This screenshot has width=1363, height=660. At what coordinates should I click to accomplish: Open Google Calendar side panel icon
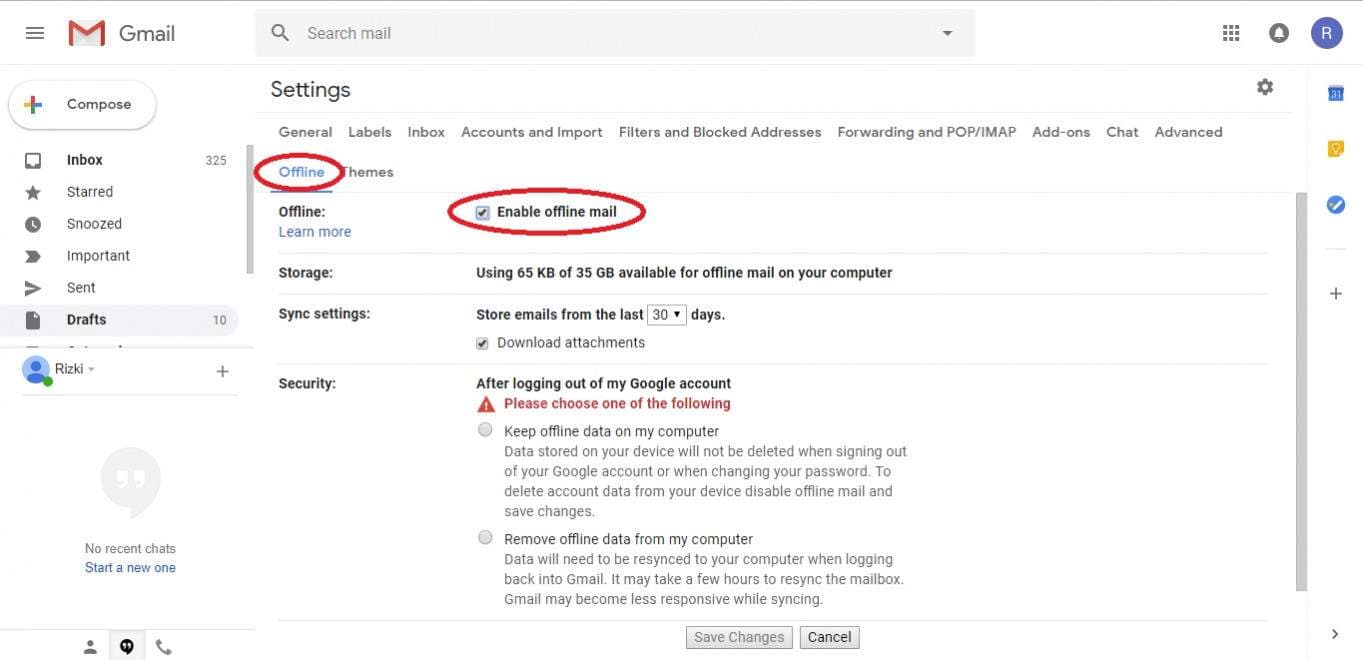click(1335, 93)
